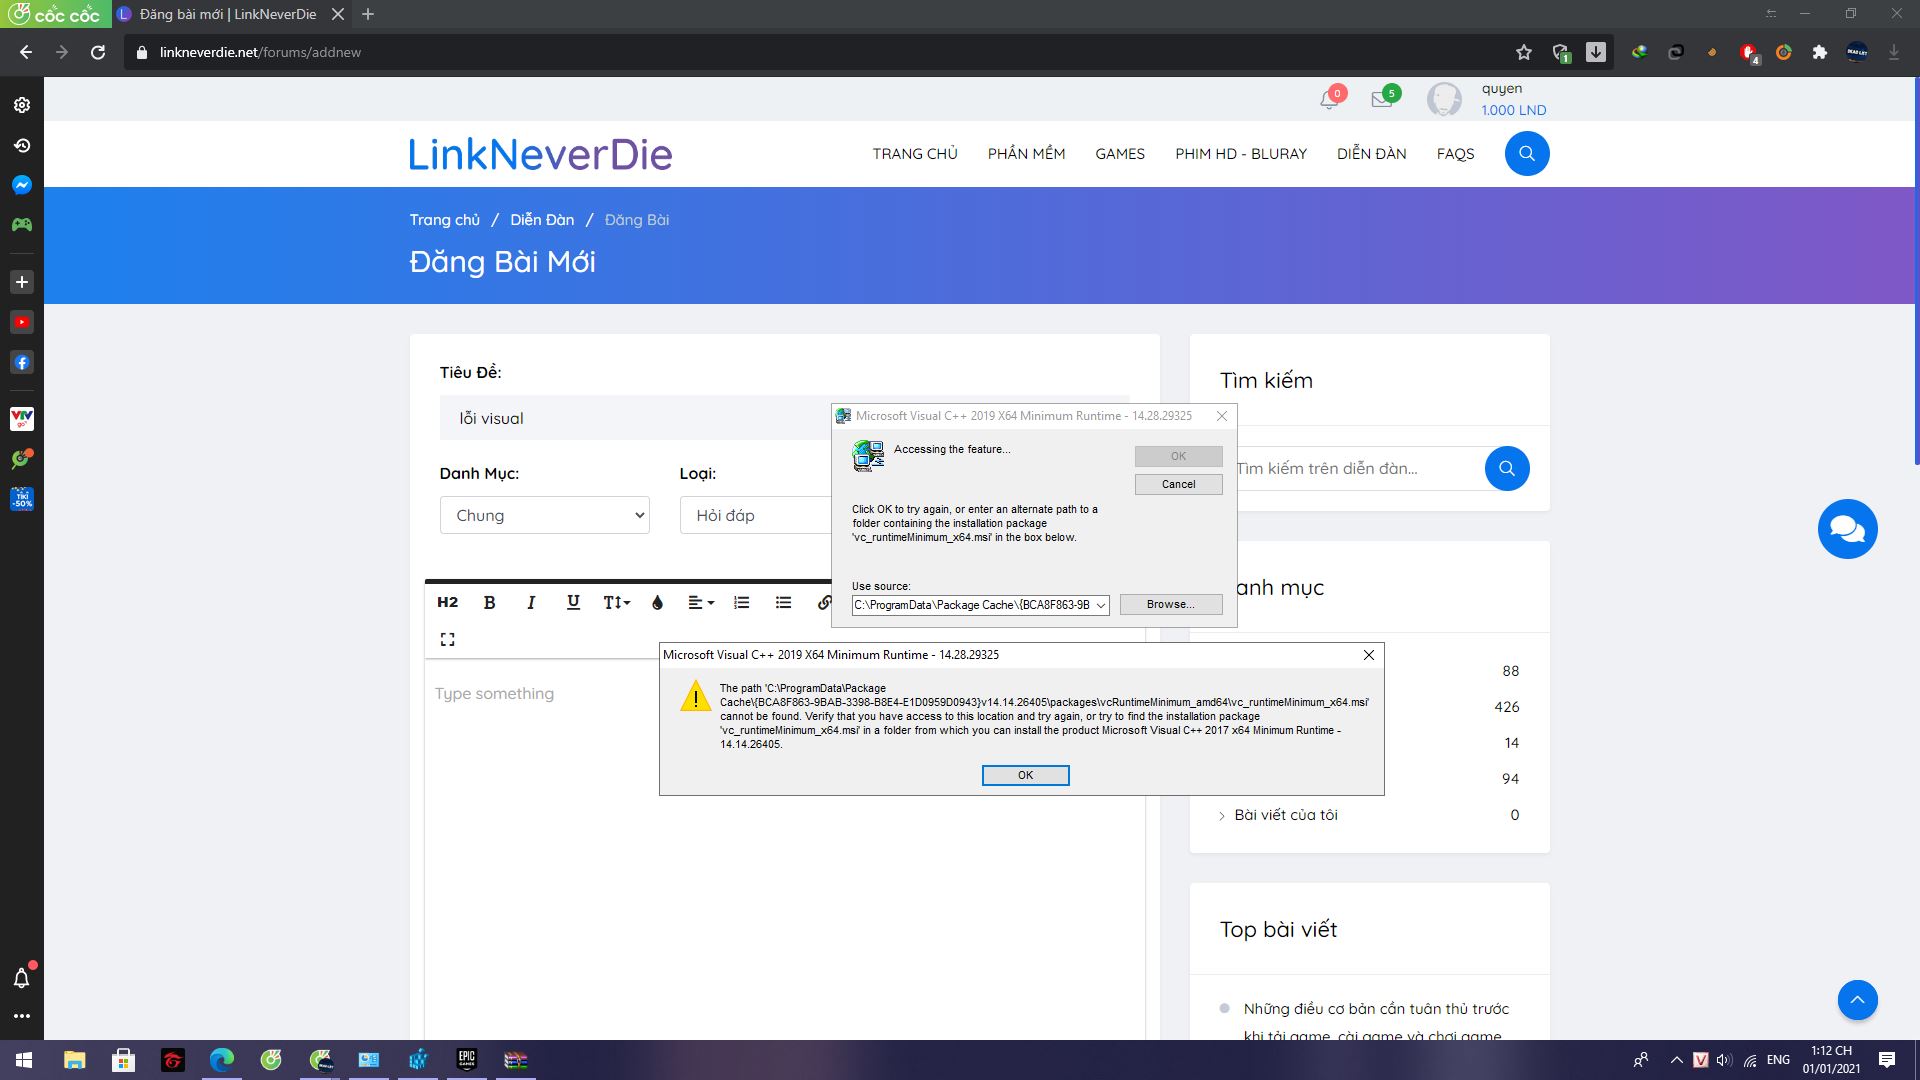The width and height of the screenshot is (1920, 1080).
Task: Click the italic formatting icon
Action: [x=531, y=602]
